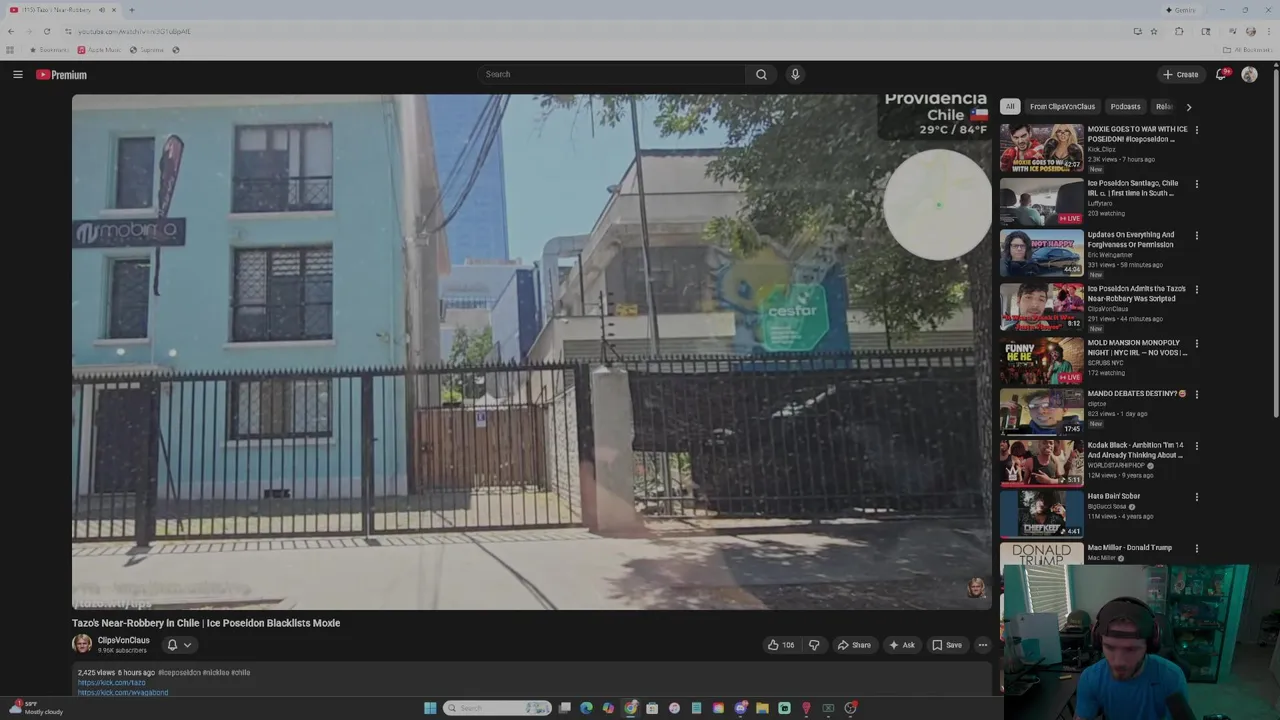This screenshot has height=720, width=1280.
Task: Open options for Updates On Everything video
Action: point(1196,236)
